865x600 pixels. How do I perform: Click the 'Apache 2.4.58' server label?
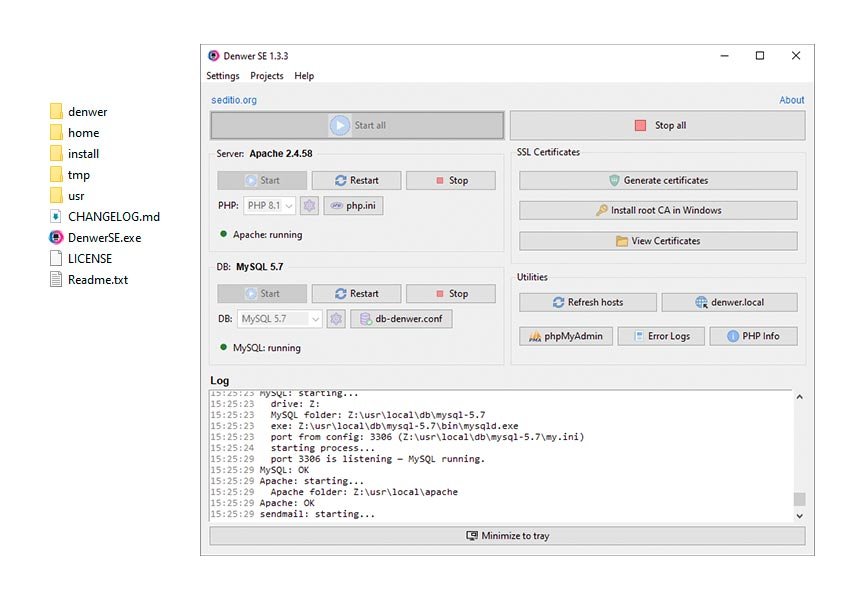[x=281, y=153]
